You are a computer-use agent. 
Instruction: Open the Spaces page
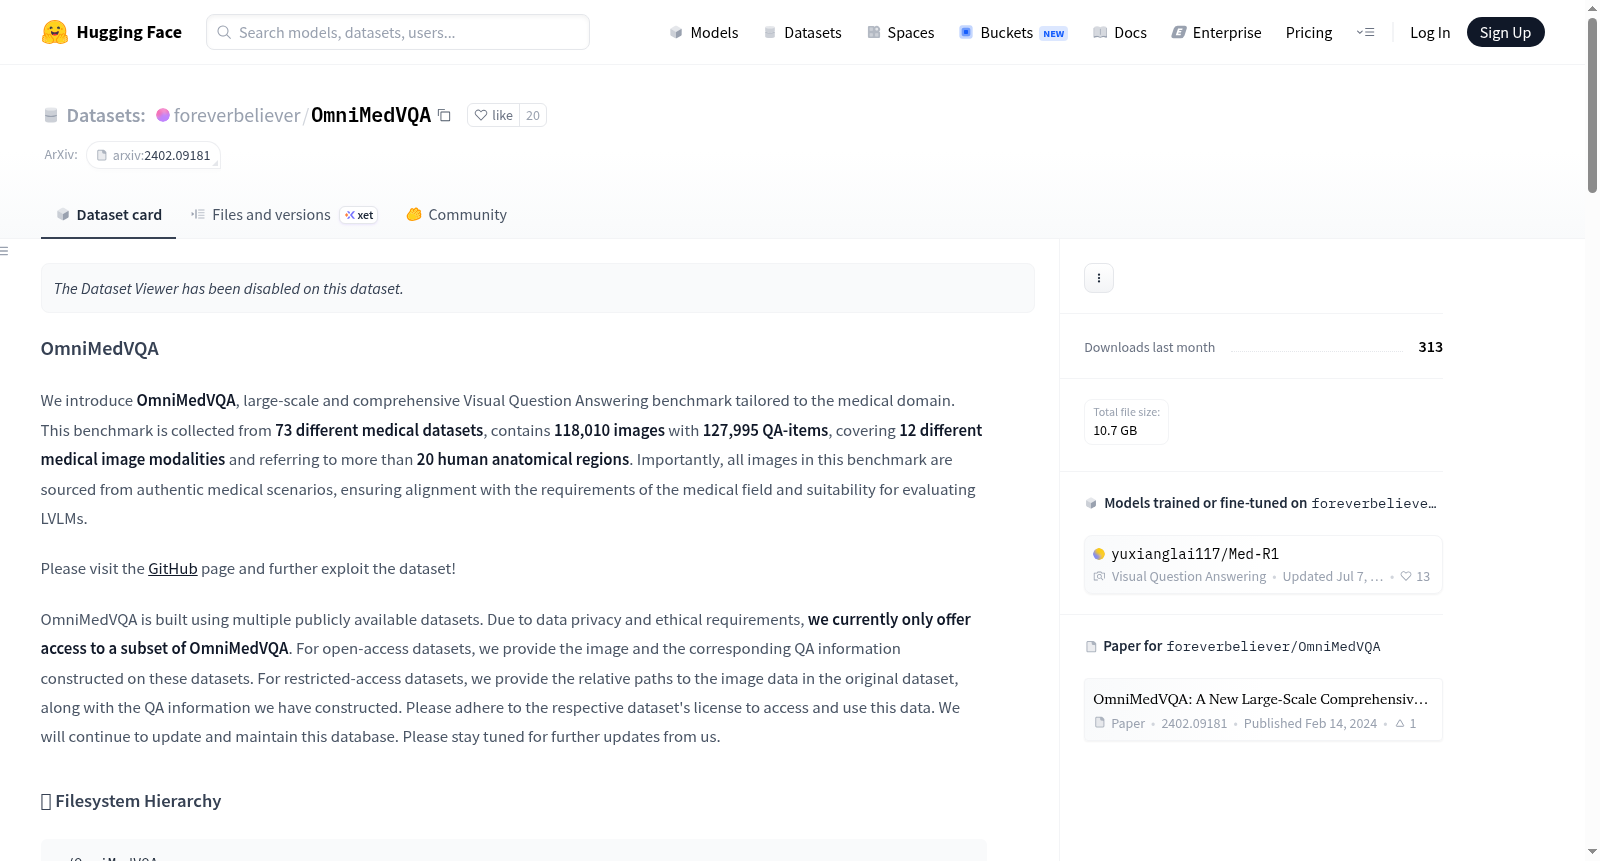pyautogui.click(x=901, y=32)
